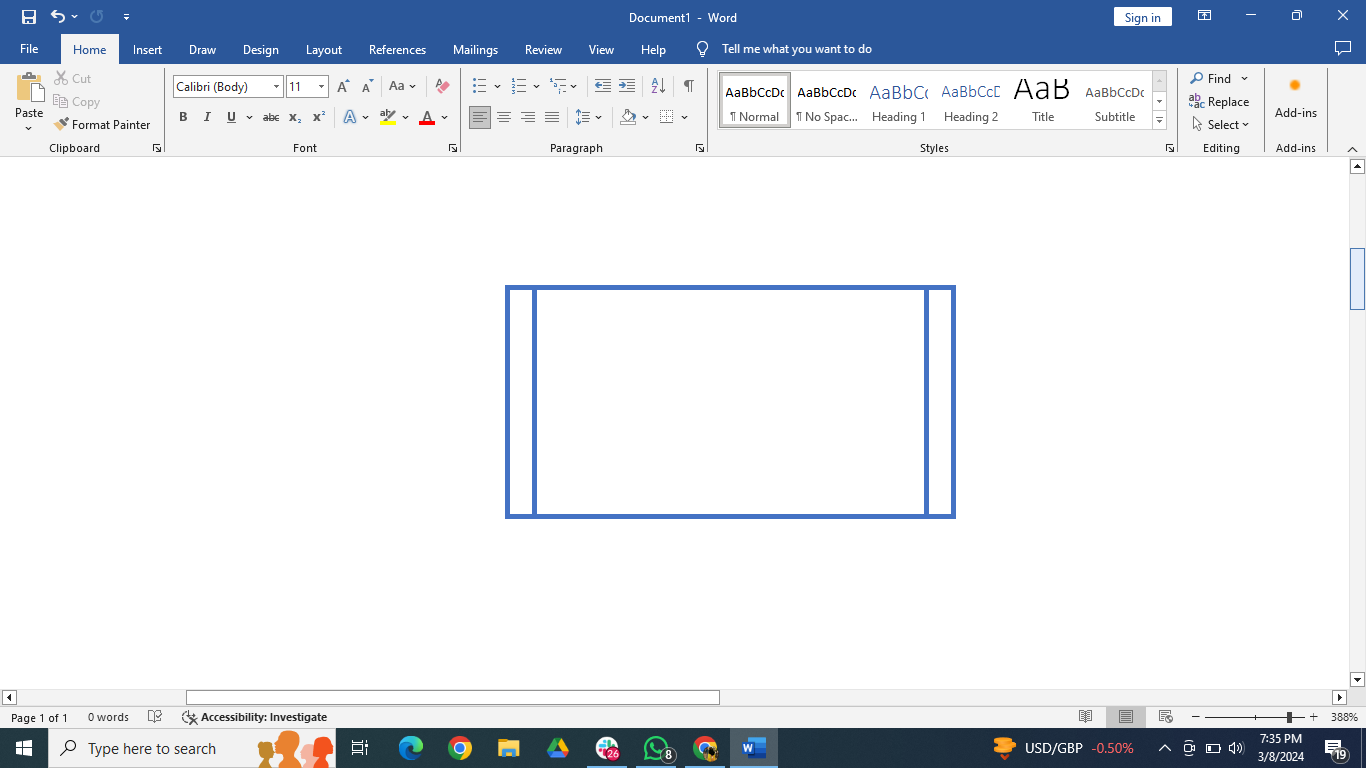Open the Change Case dropdown
This screenshot has height=768, width=1366.
[x=402, y=87]
